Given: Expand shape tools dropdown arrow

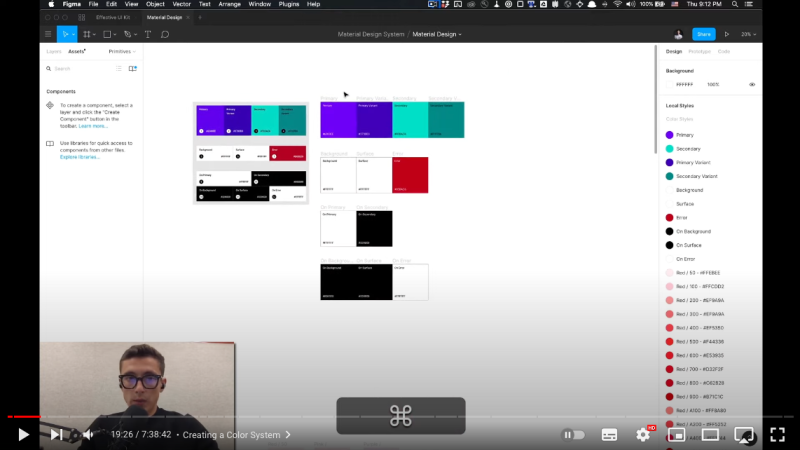Looking at the screenshot, I should click(x=115, y=35).
